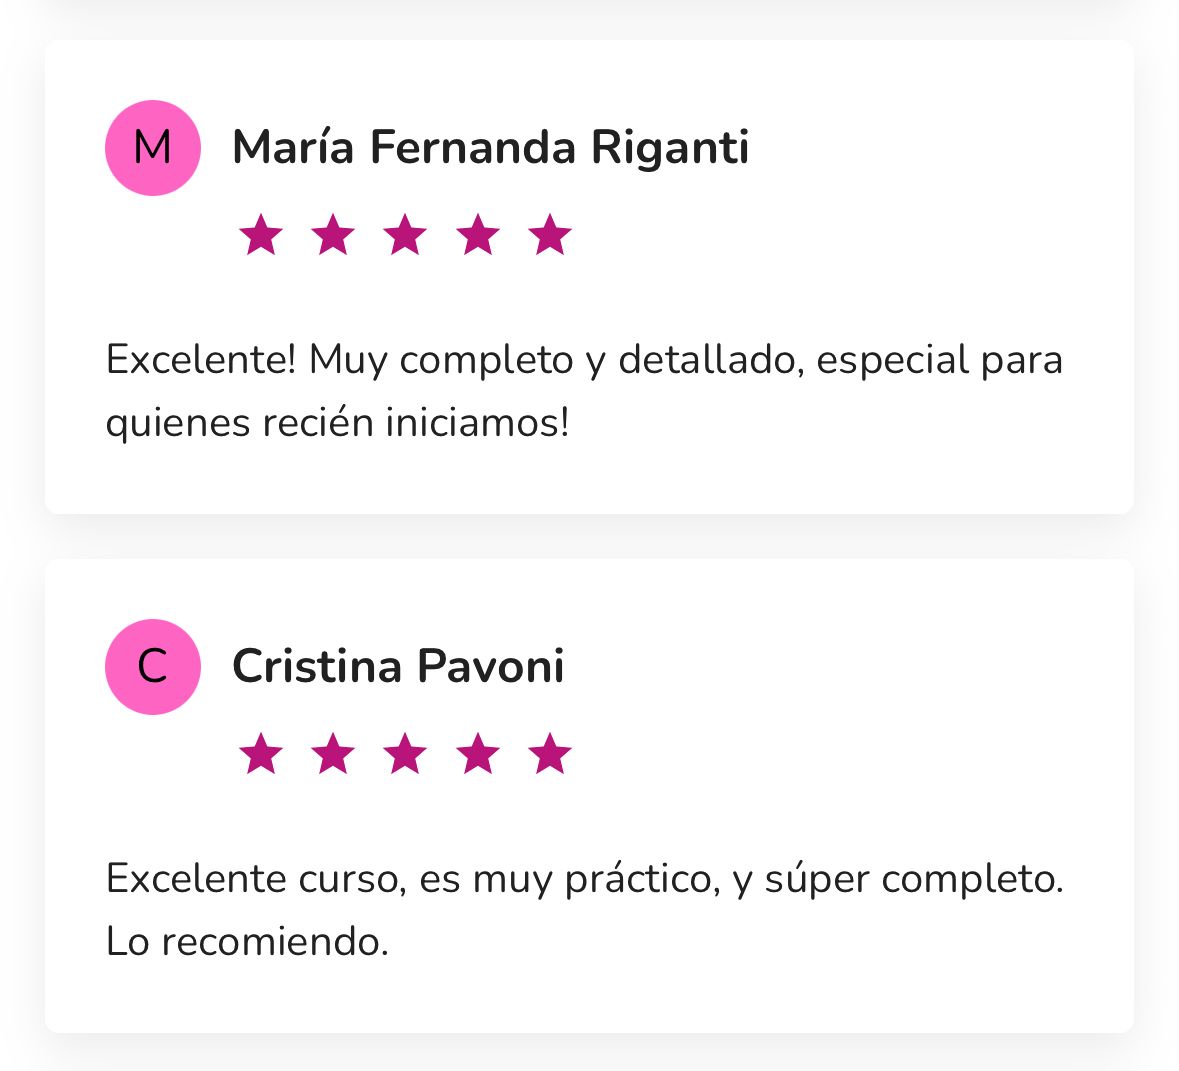Select third star in María Fernanda's rating
The image size is (1179, 1071).
405,236
